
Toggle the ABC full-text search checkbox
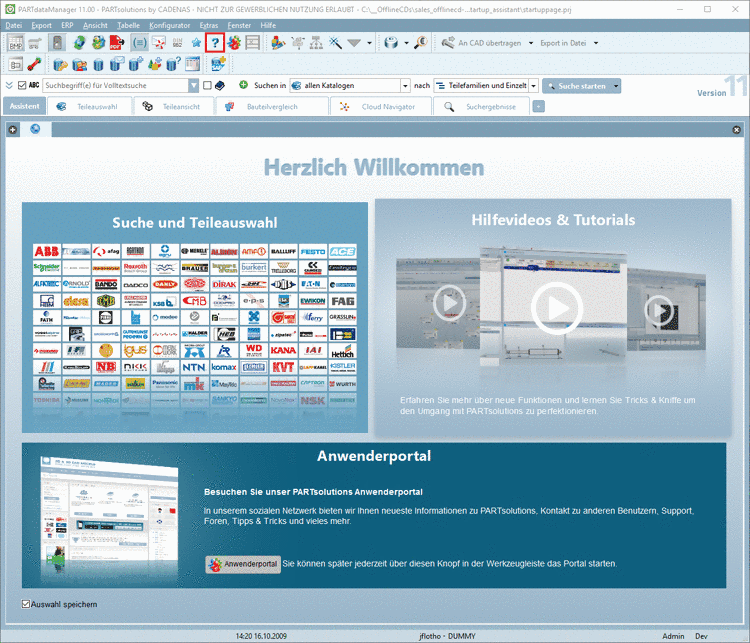coord(22,85)
